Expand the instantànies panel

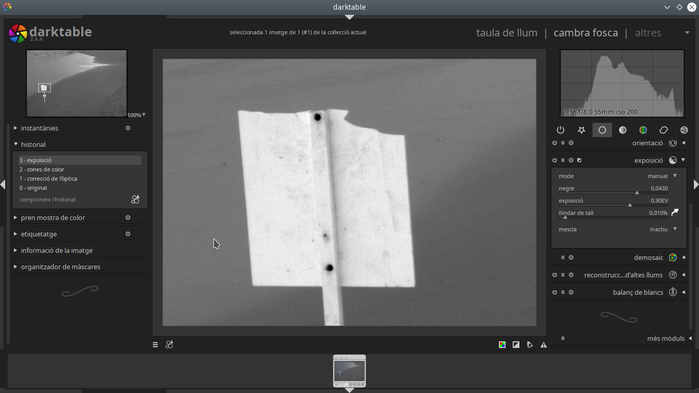pyautogui.click(x=39, y=128)
